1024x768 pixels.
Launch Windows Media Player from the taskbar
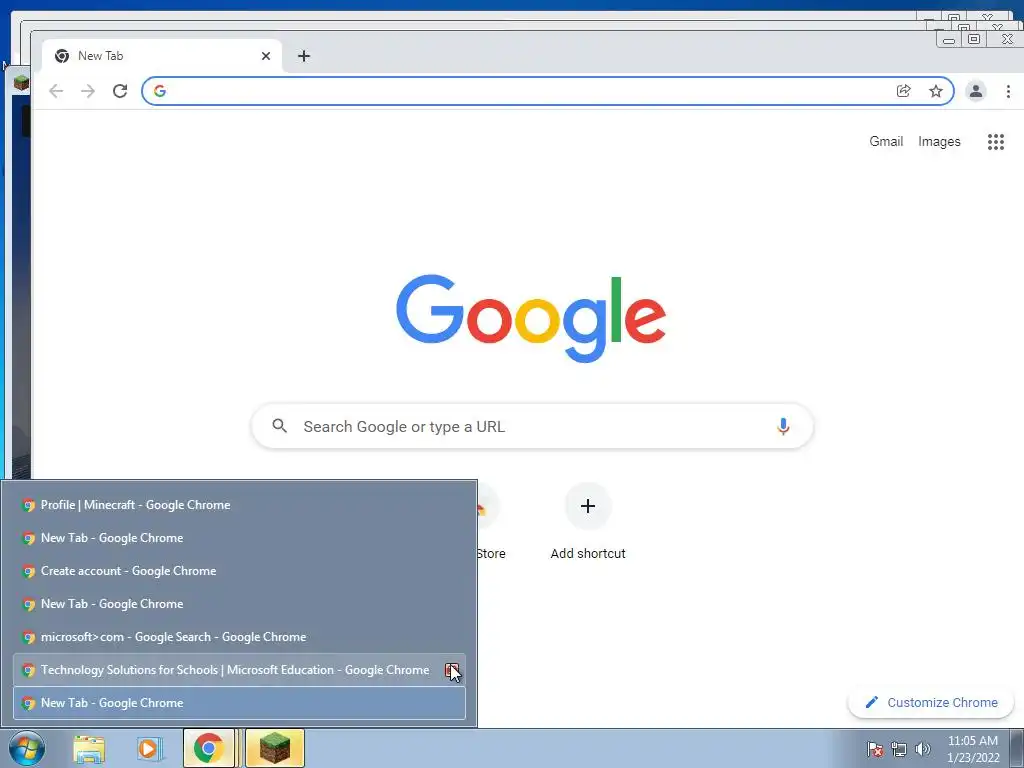pos(150,748)
